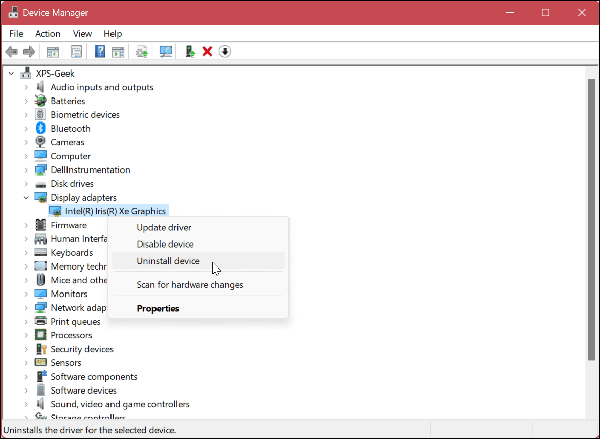
Task: Expand the Software devices category arrow
Action: click(26, 390)
